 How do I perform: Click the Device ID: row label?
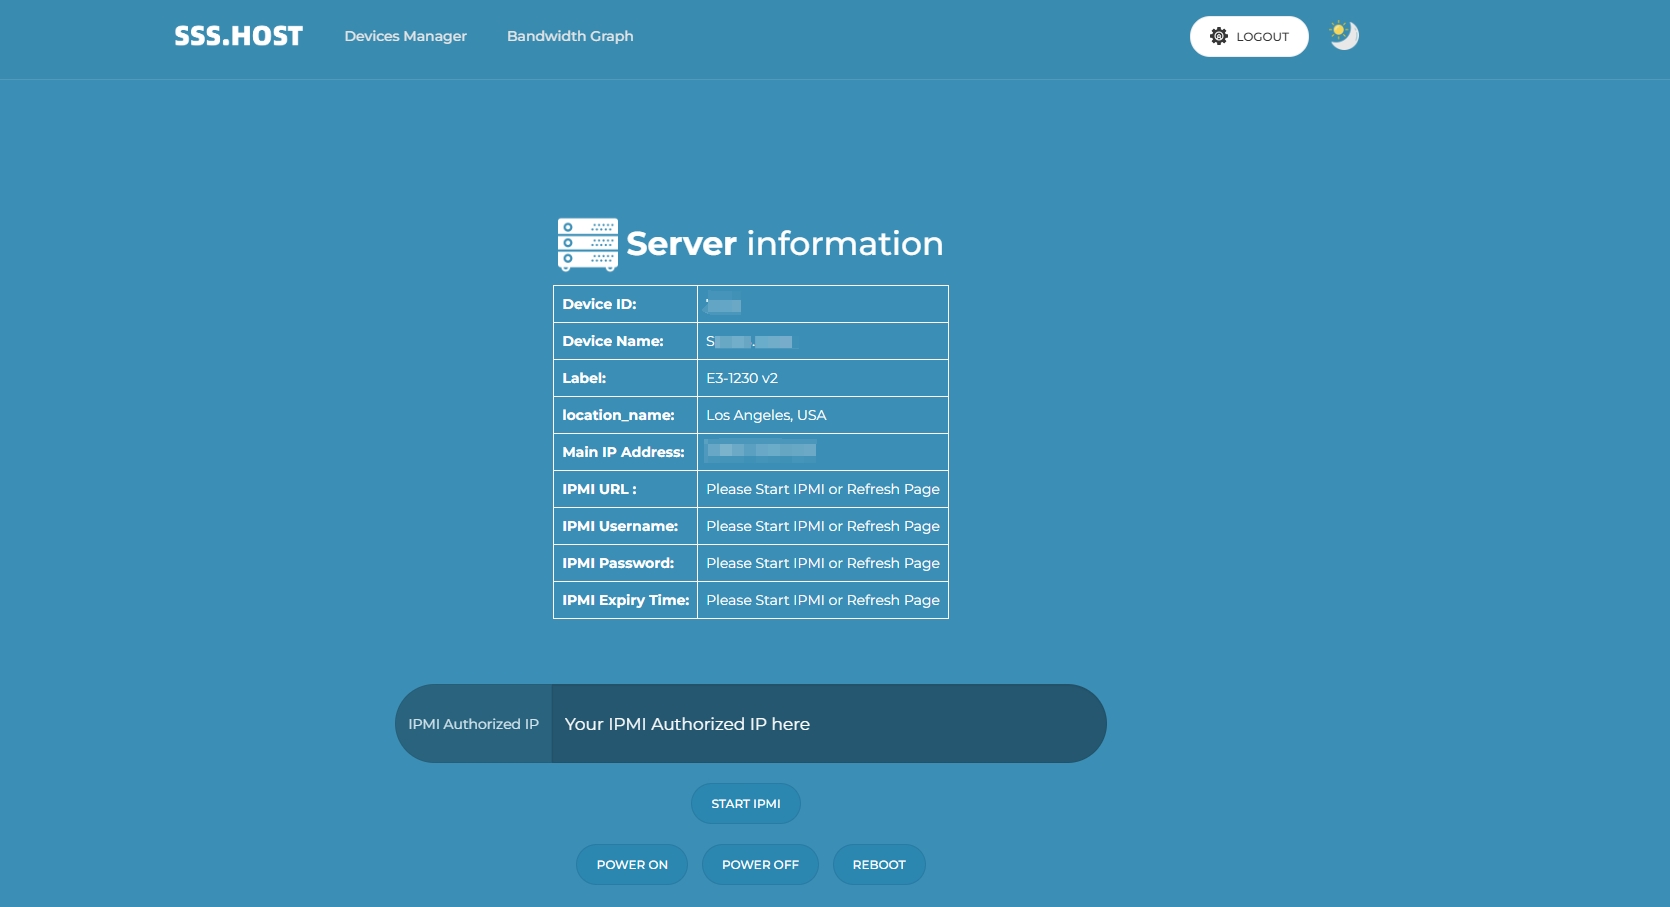coord(599,304)
